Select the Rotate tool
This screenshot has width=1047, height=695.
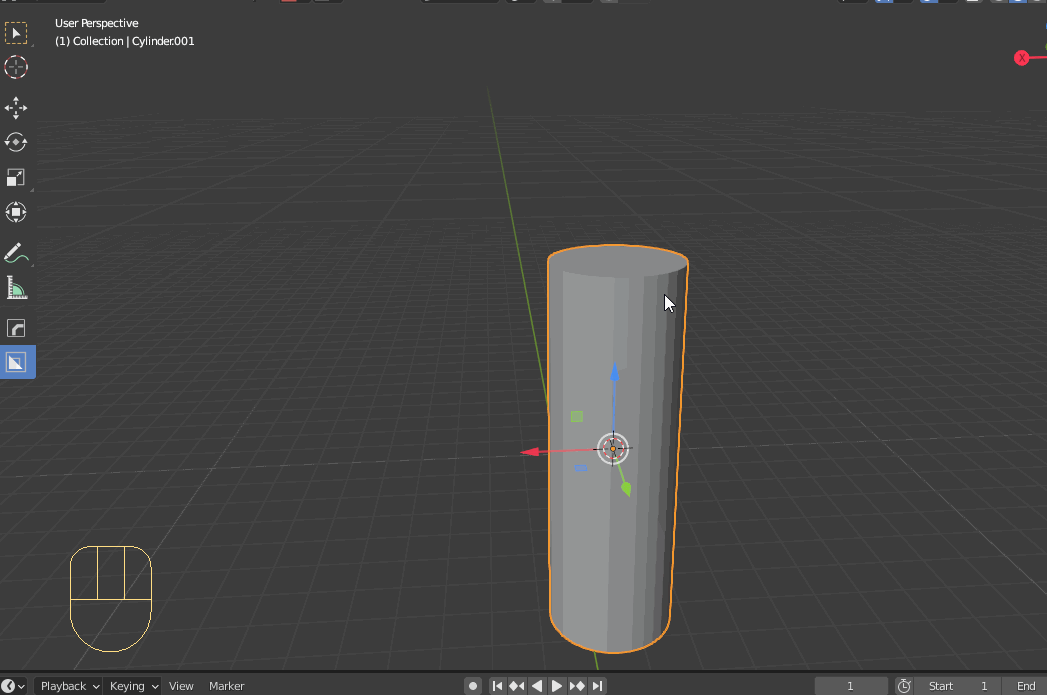16,142
